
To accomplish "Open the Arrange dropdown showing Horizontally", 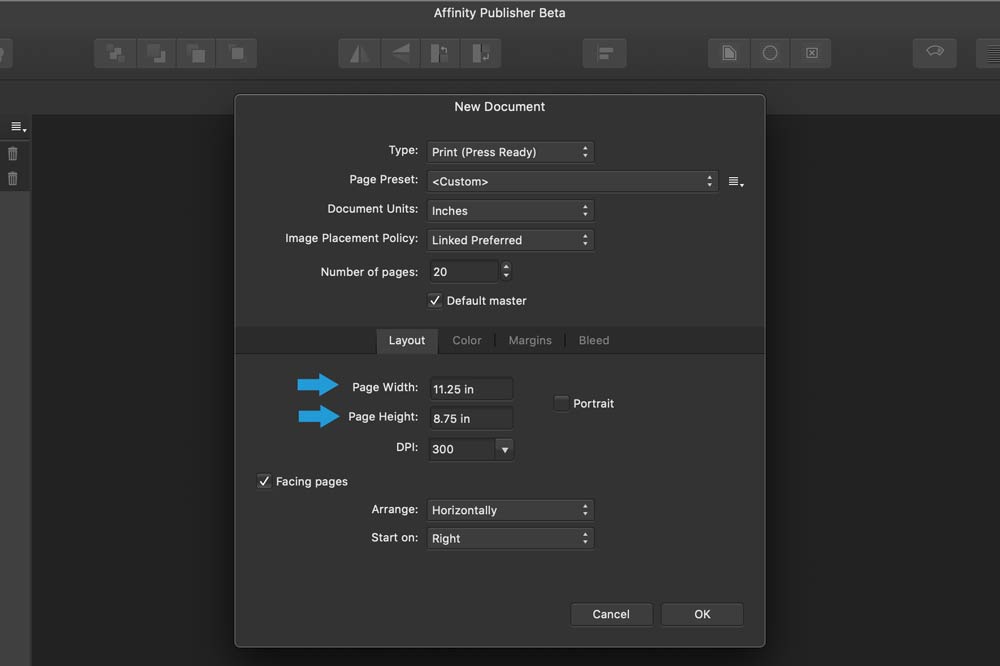I will pos(510,510).
